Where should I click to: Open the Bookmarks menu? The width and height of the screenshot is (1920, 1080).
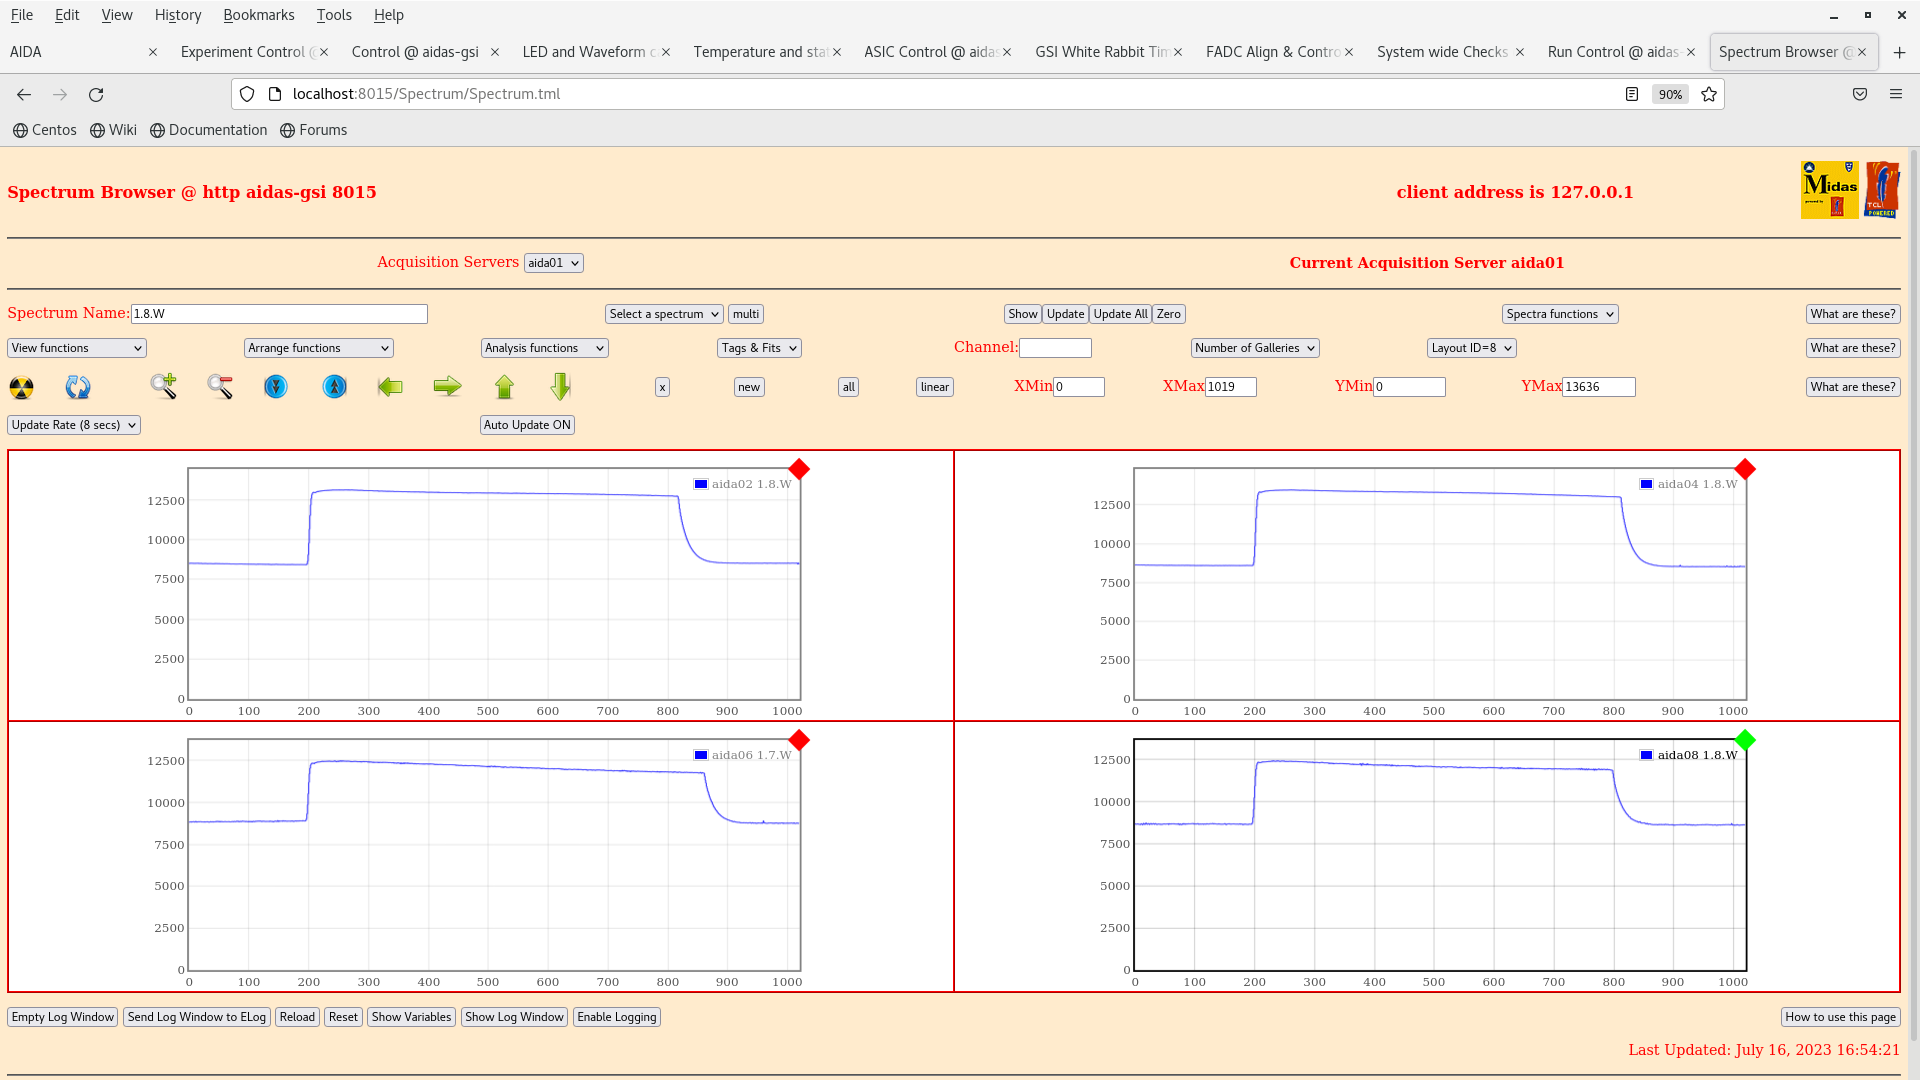[x=258, y=15]
